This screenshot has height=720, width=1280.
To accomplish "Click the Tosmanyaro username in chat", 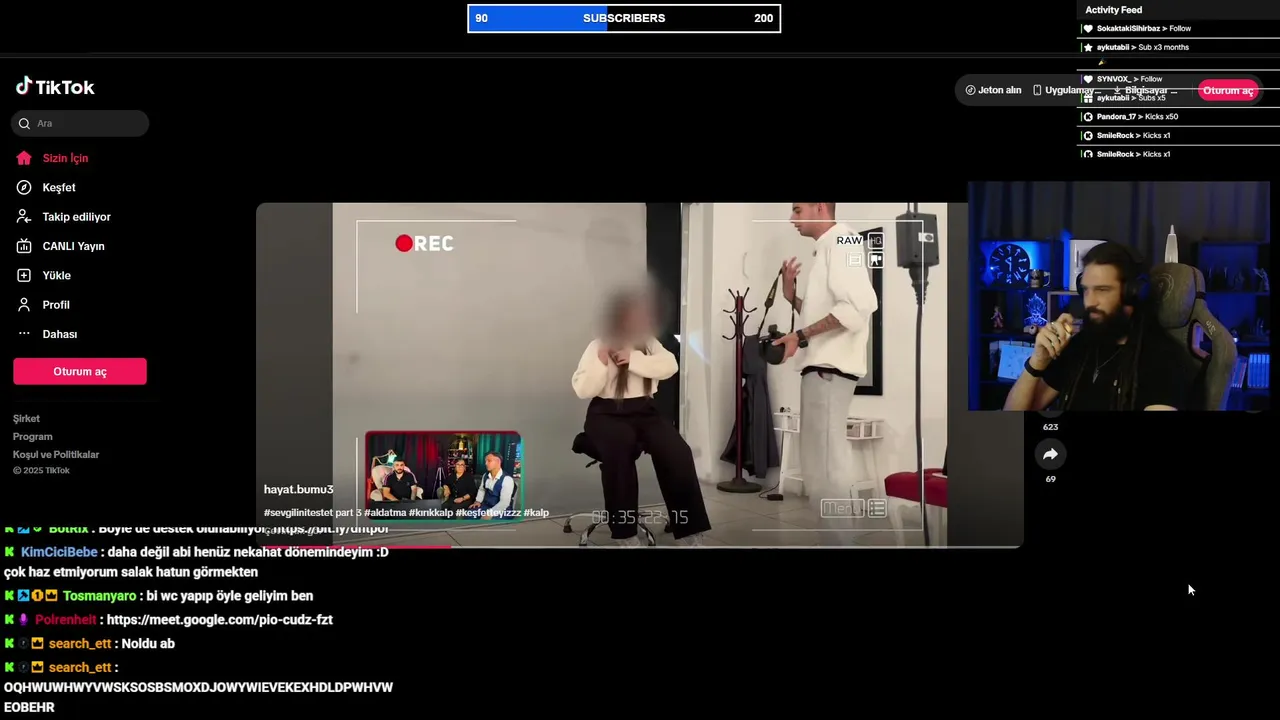I will click(99, 596).
